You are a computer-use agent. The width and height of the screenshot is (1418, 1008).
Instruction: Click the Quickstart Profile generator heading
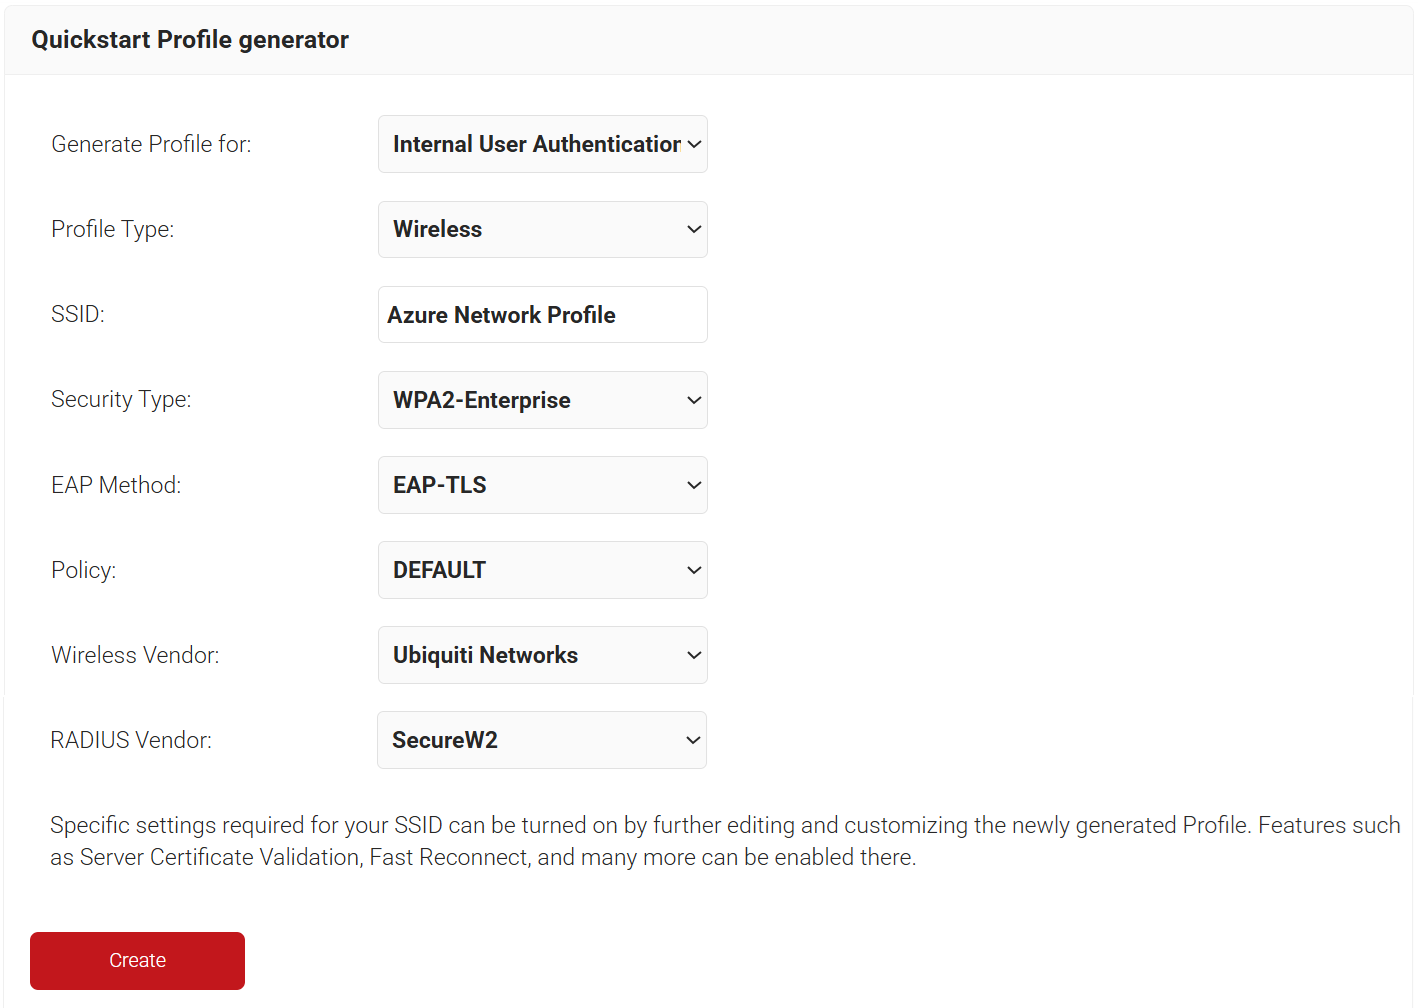(190, 40)
